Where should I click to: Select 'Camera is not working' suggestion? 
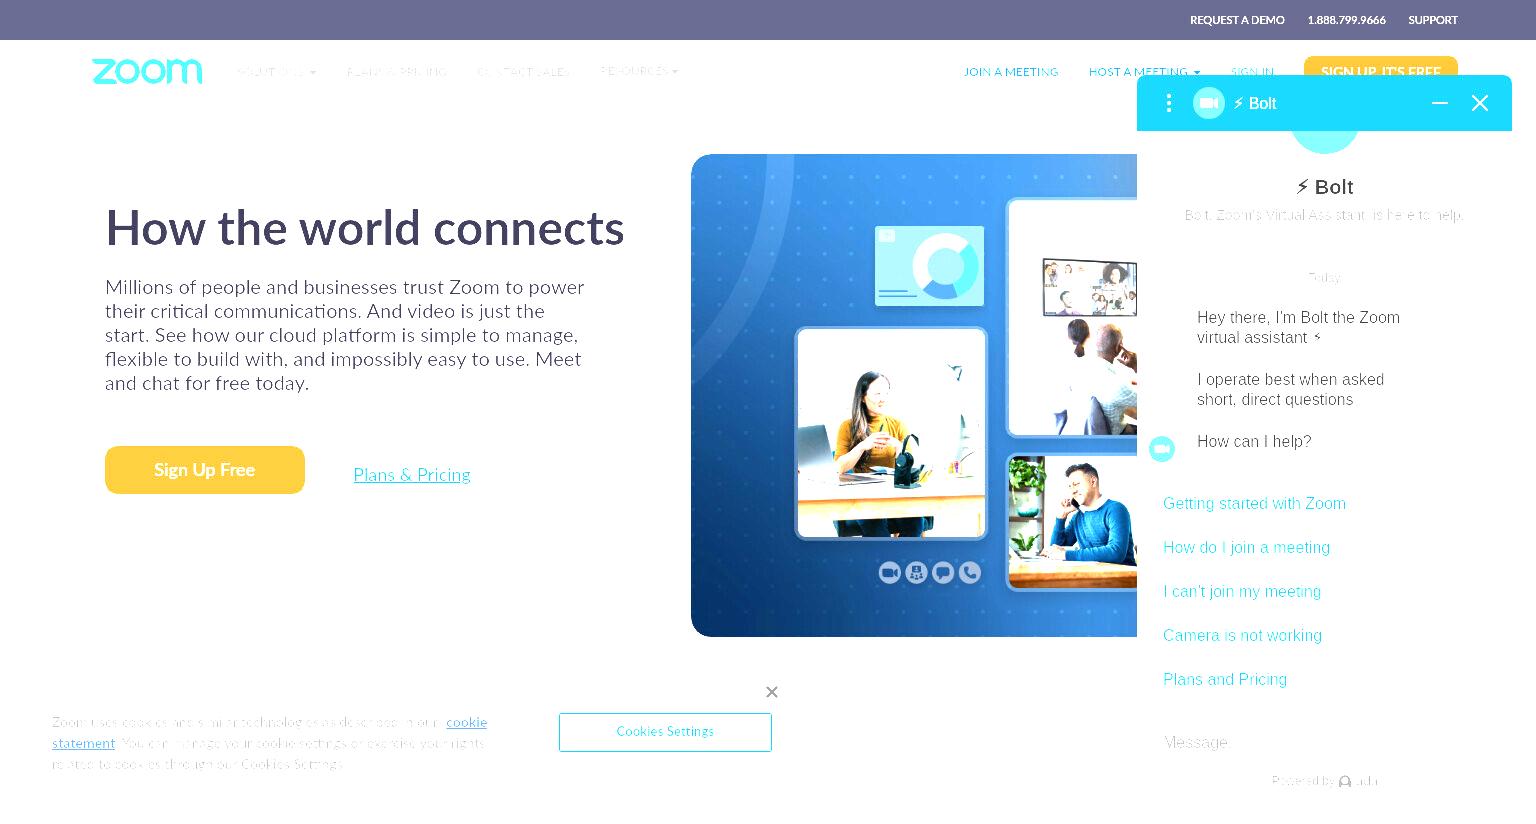click(x=1242, y=636)
